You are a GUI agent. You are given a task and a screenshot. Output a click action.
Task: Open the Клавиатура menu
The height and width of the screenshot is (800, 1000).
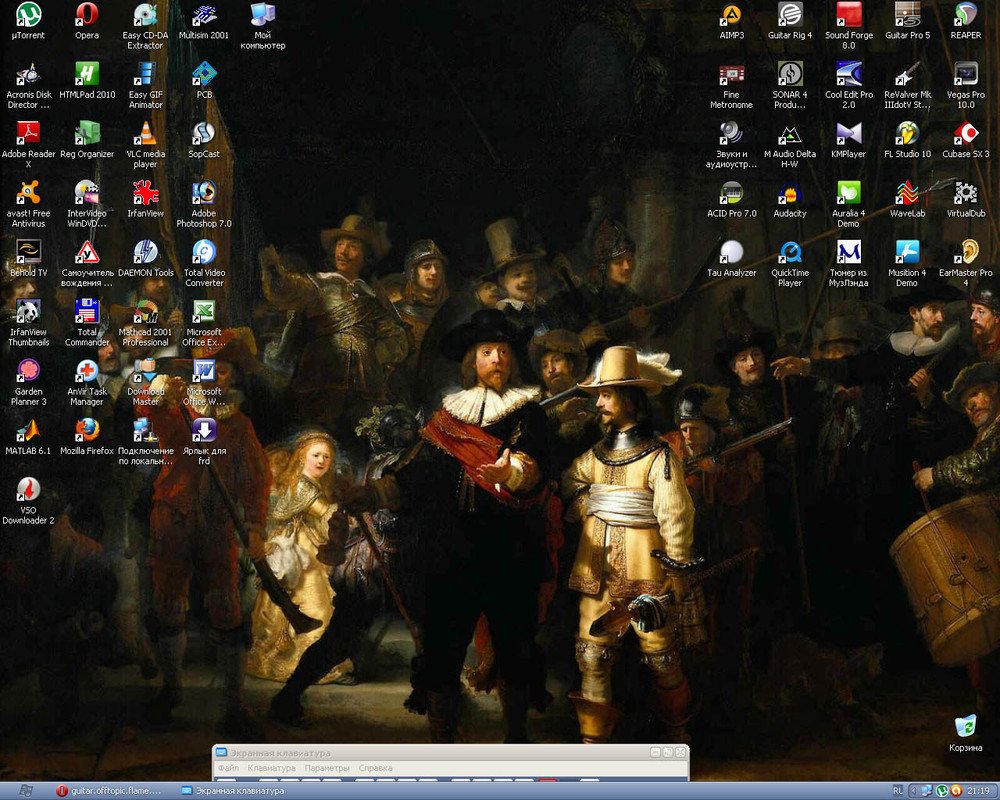pos(271,768)
